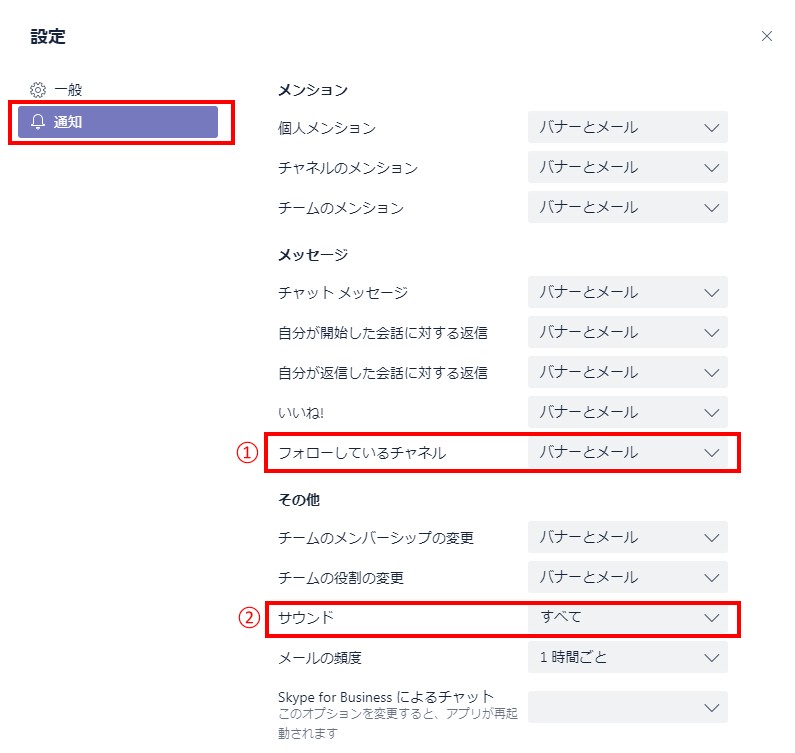Image resolution: width=795 pixels, height=753 pixels.
Task: Open the 個人メンション notification dropdown
Action: pyautogui.click(x=627, y=127)
